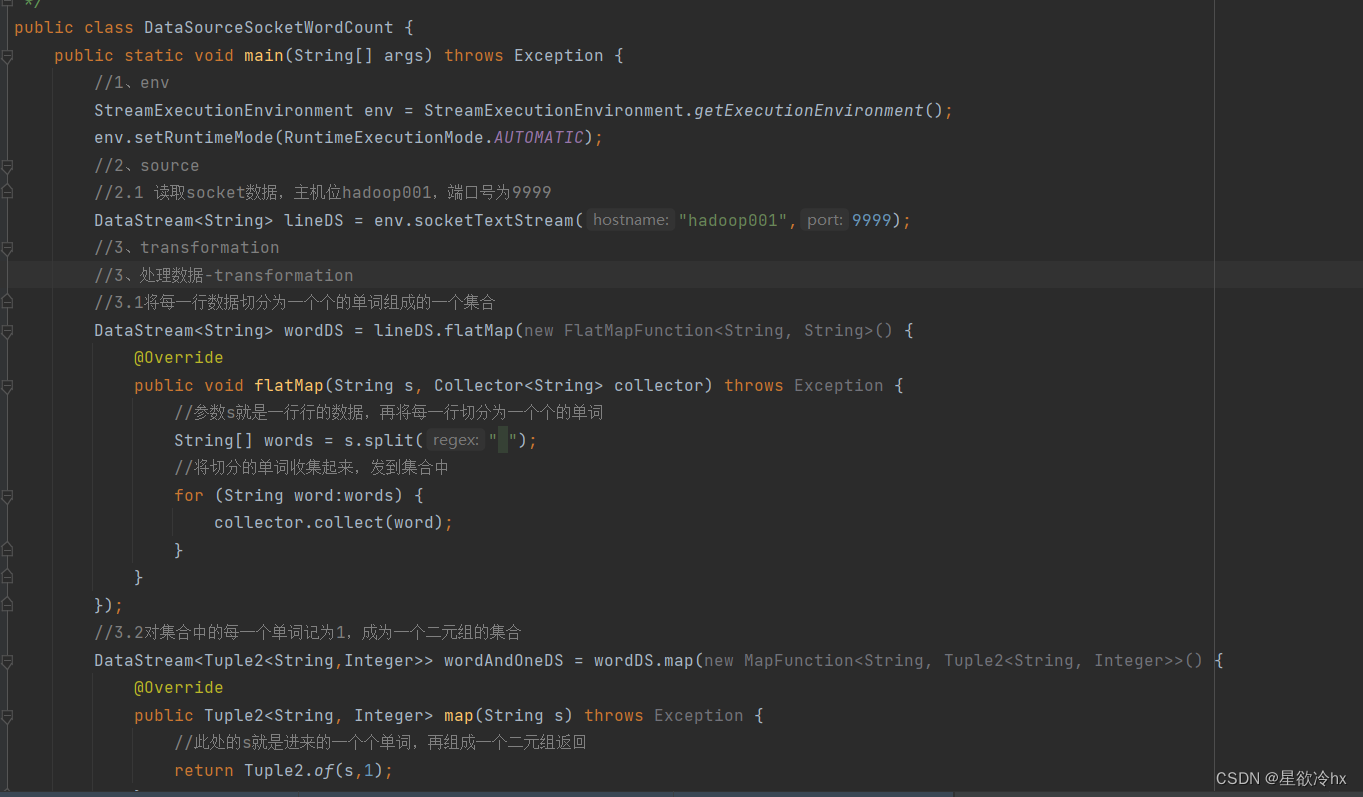Click the CSDN @星欲冷hx watermark text
The width and height of the screenshot is (1363, 797).
click(x=1281, y=778)
